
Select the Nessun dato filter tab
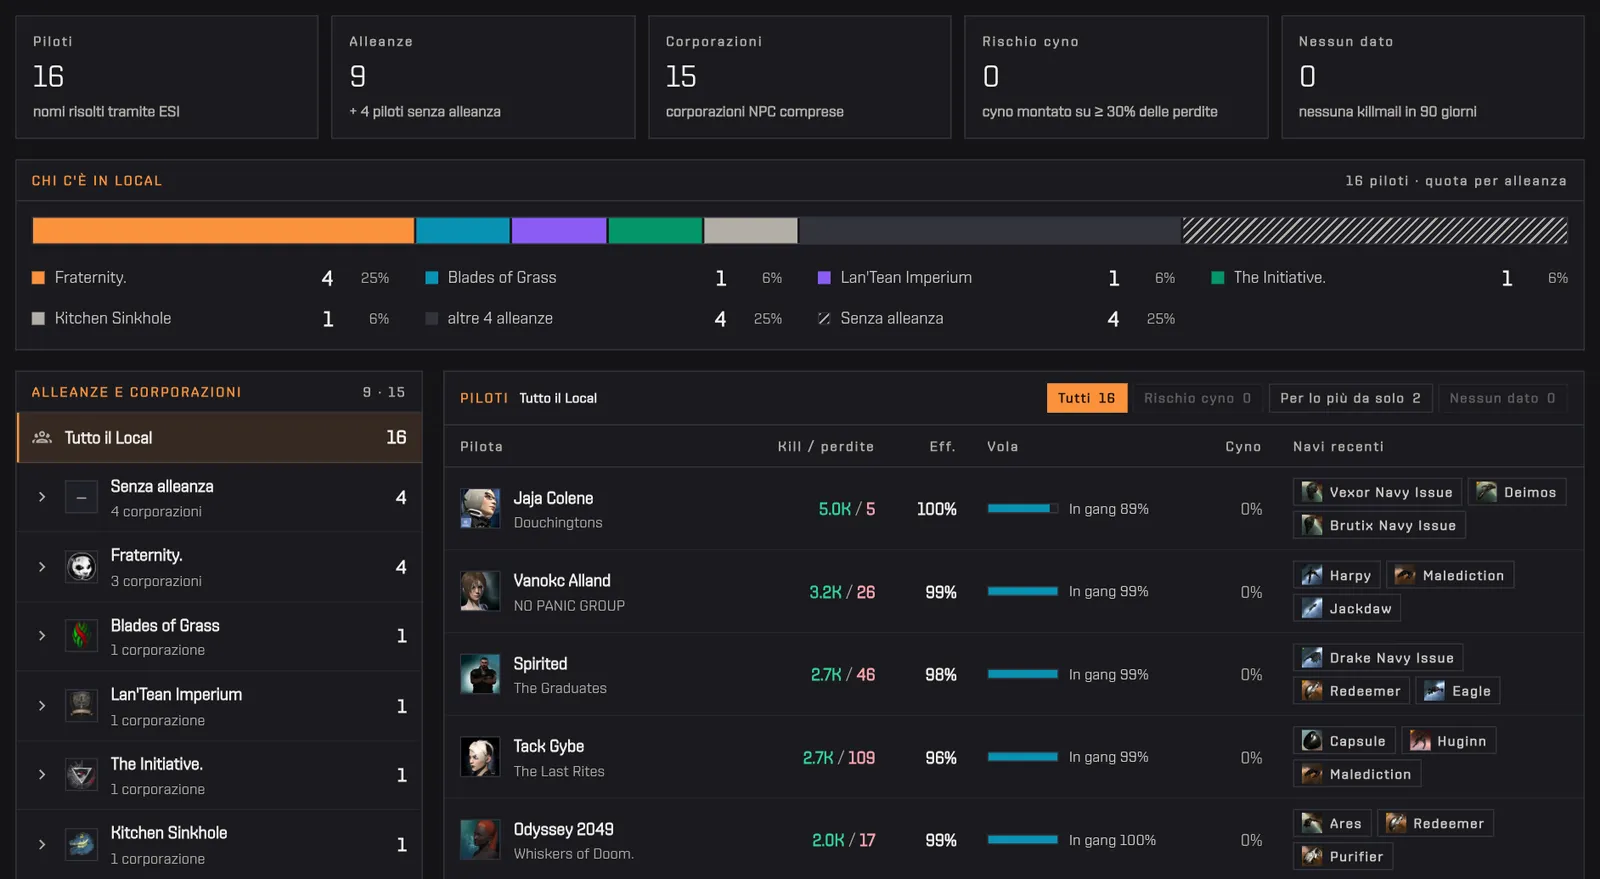1502,398
